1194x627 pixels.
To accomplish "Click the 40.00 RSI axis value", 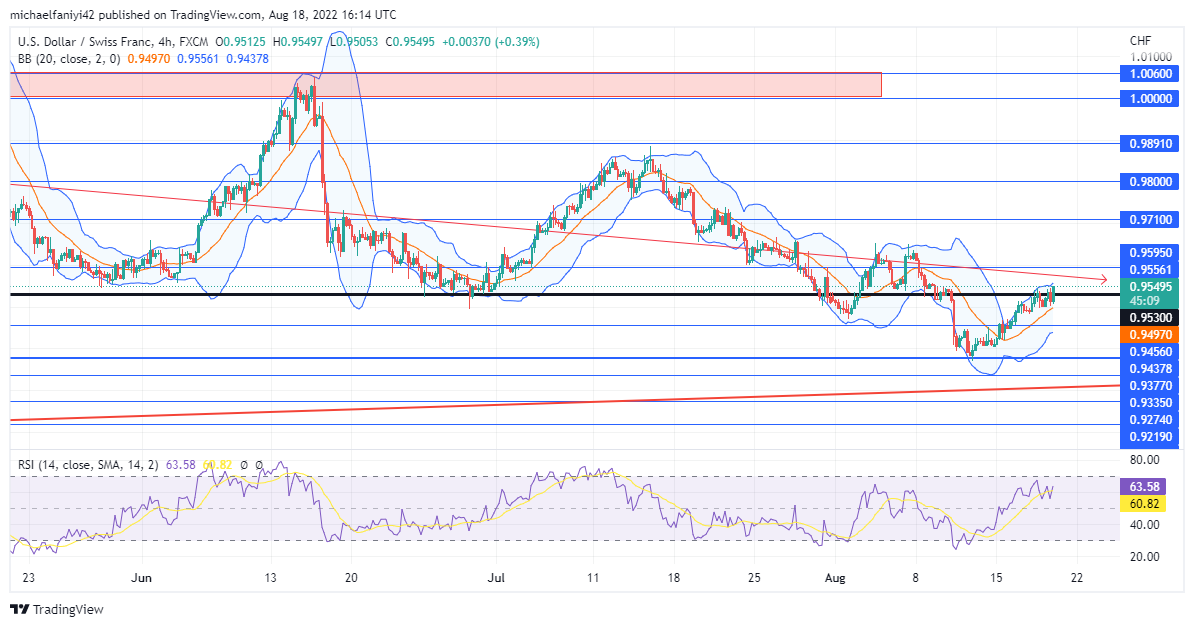I will click(1145, 525).
